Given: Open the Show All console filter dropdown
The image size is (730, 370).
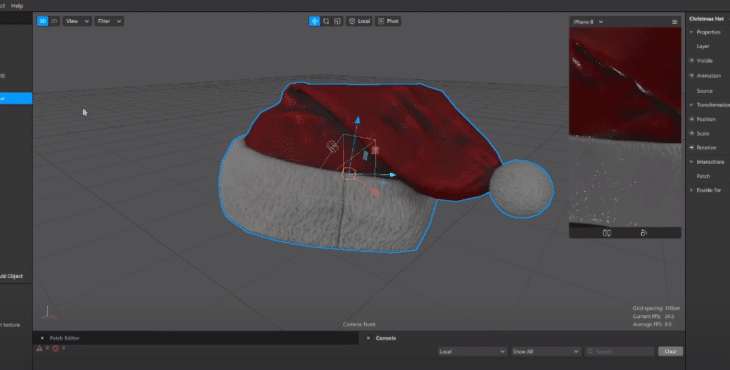Looking at the screenshot, I should 546,351.
